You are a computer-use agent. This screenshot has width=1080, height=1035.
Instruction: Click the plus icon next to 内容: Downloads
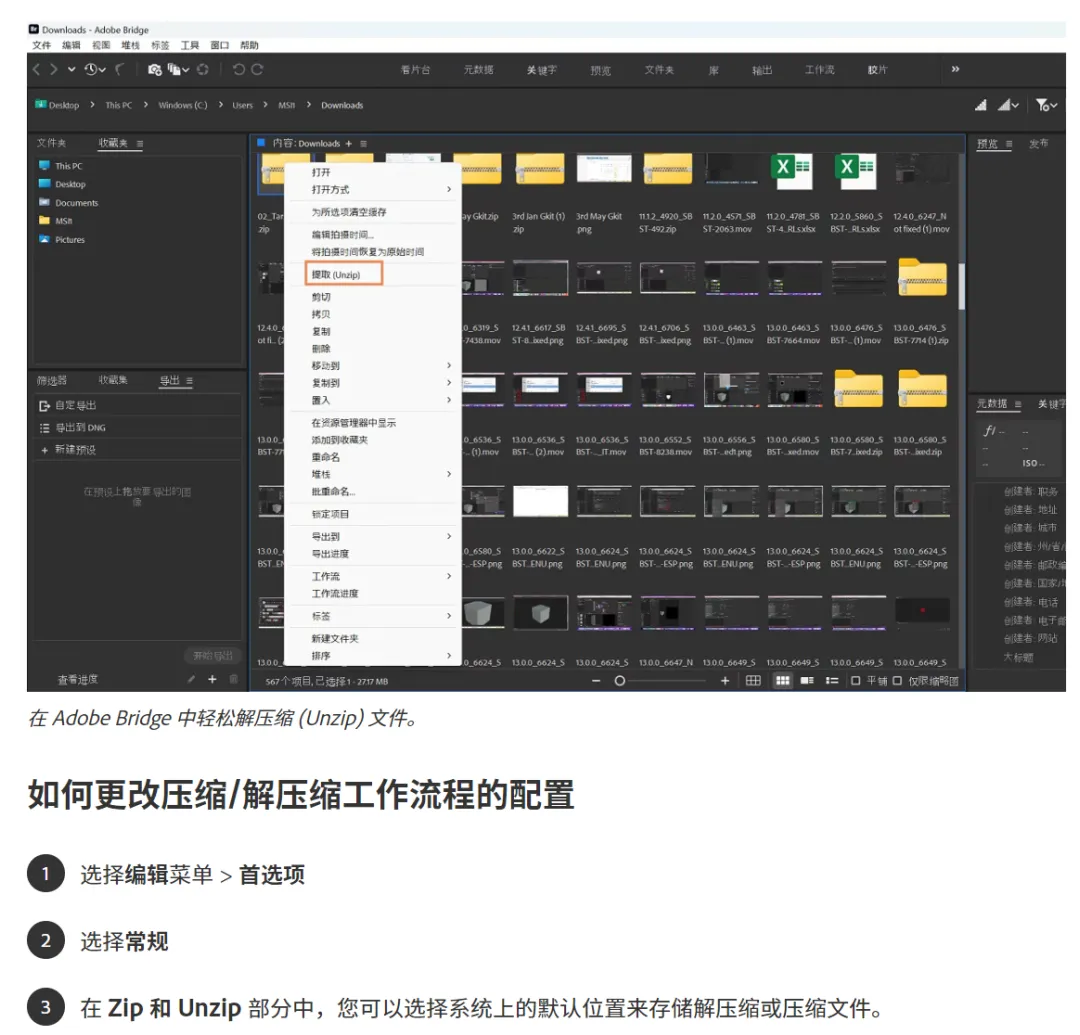(349, 143)
